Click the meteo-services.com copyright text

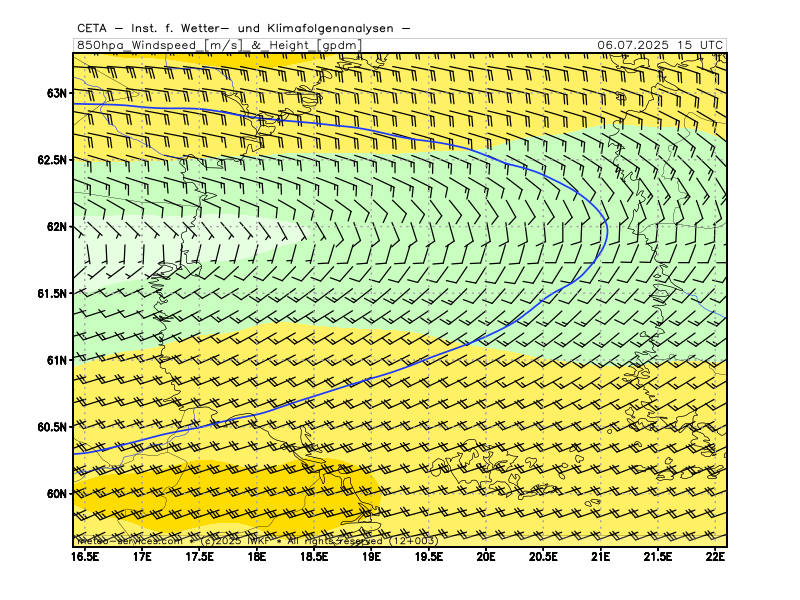click(257, 541)
